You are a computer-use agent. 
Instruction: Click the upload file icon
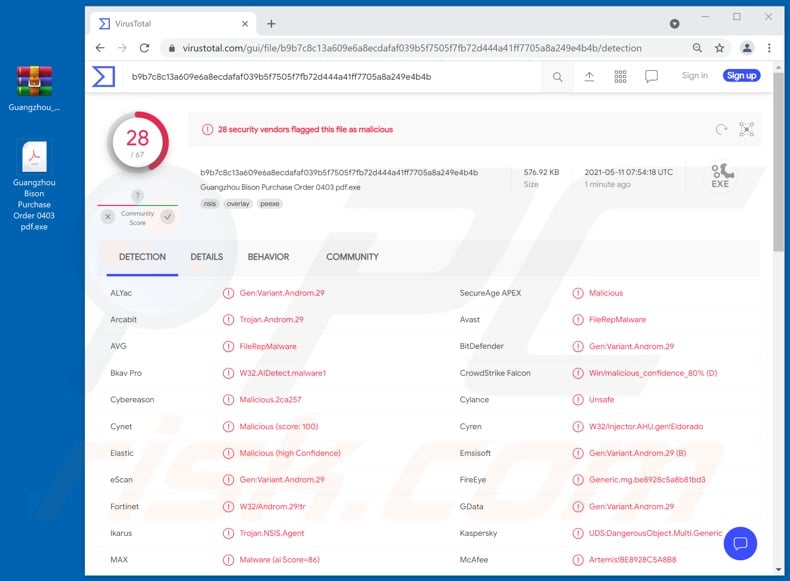tap(589, 77)
